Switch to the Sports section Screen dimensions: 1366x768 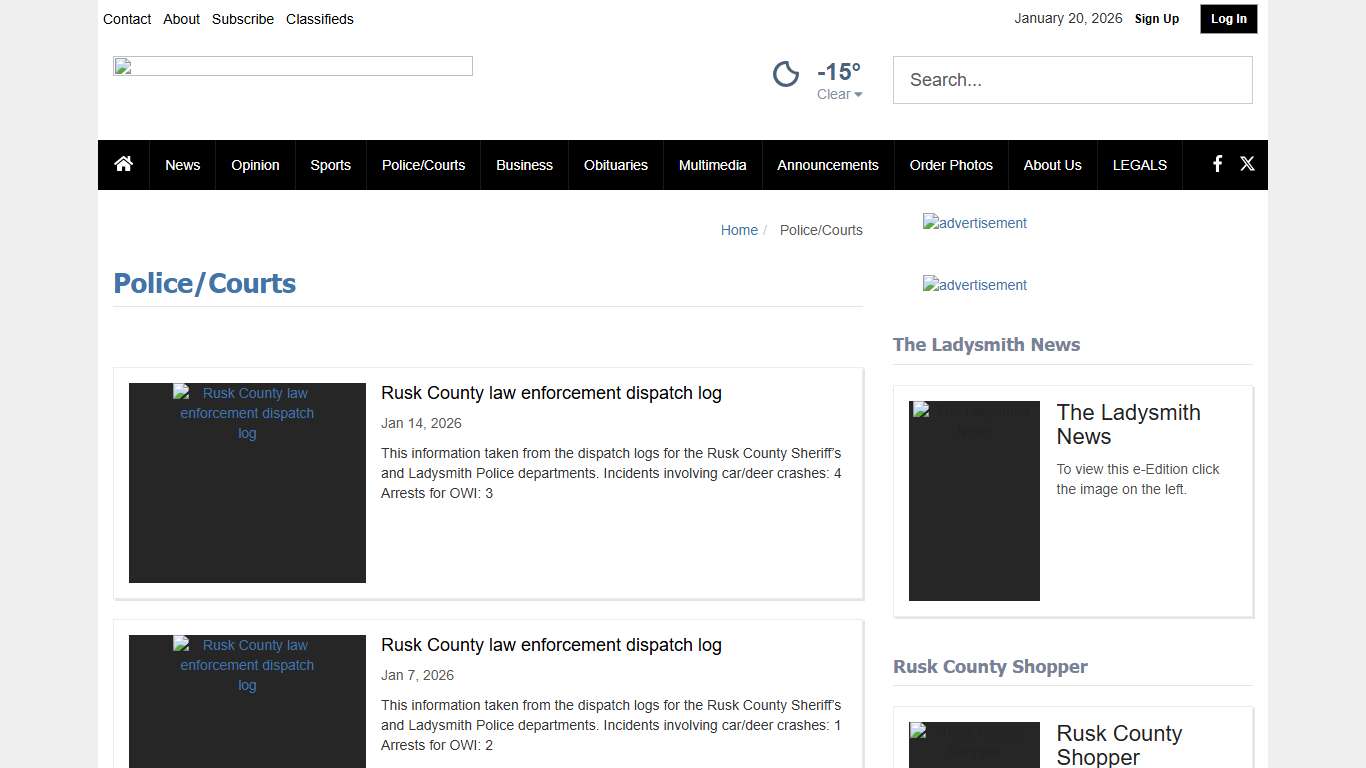330,164
